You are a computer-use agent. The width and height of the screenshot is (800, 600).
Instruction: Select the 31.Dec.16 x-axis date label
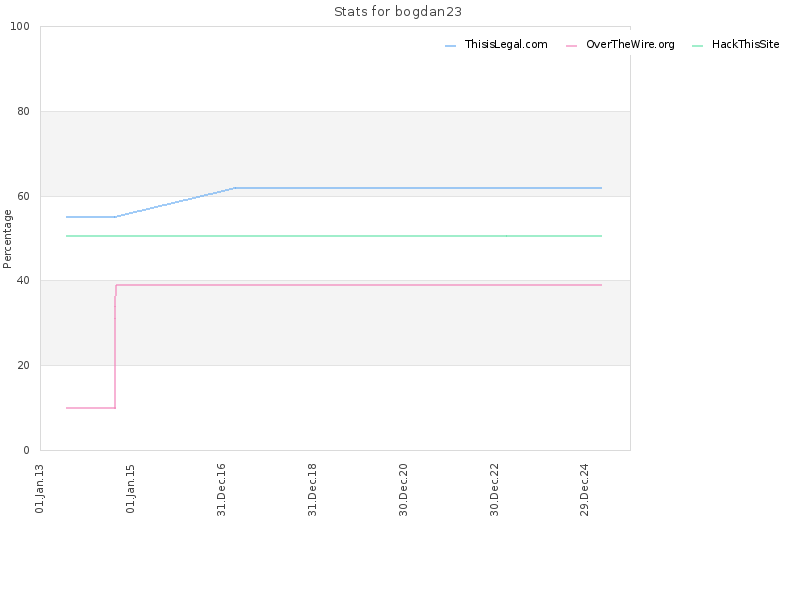click(x=221, y=490)
